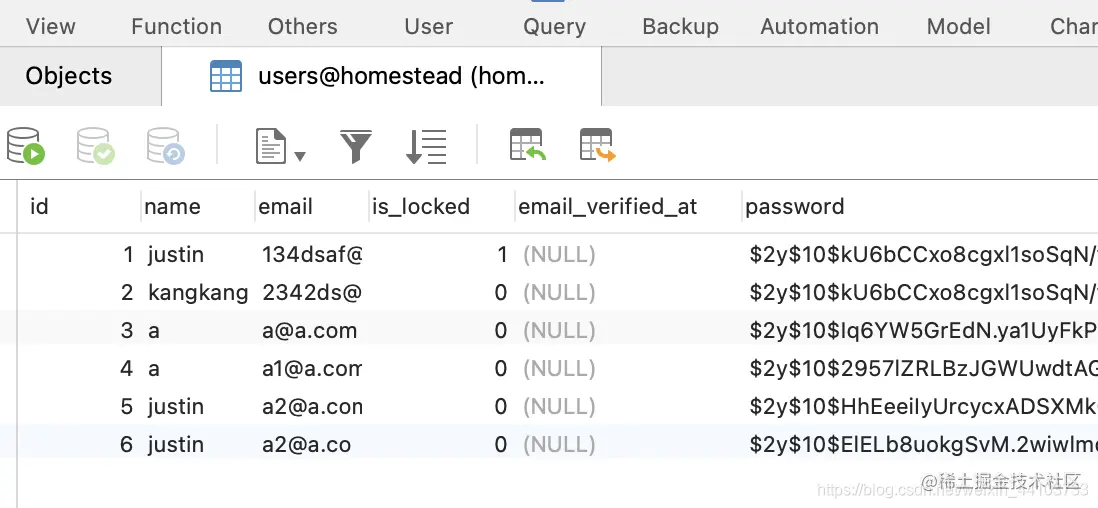Open the Backup menu item
1098x508 pixels.
680,26
